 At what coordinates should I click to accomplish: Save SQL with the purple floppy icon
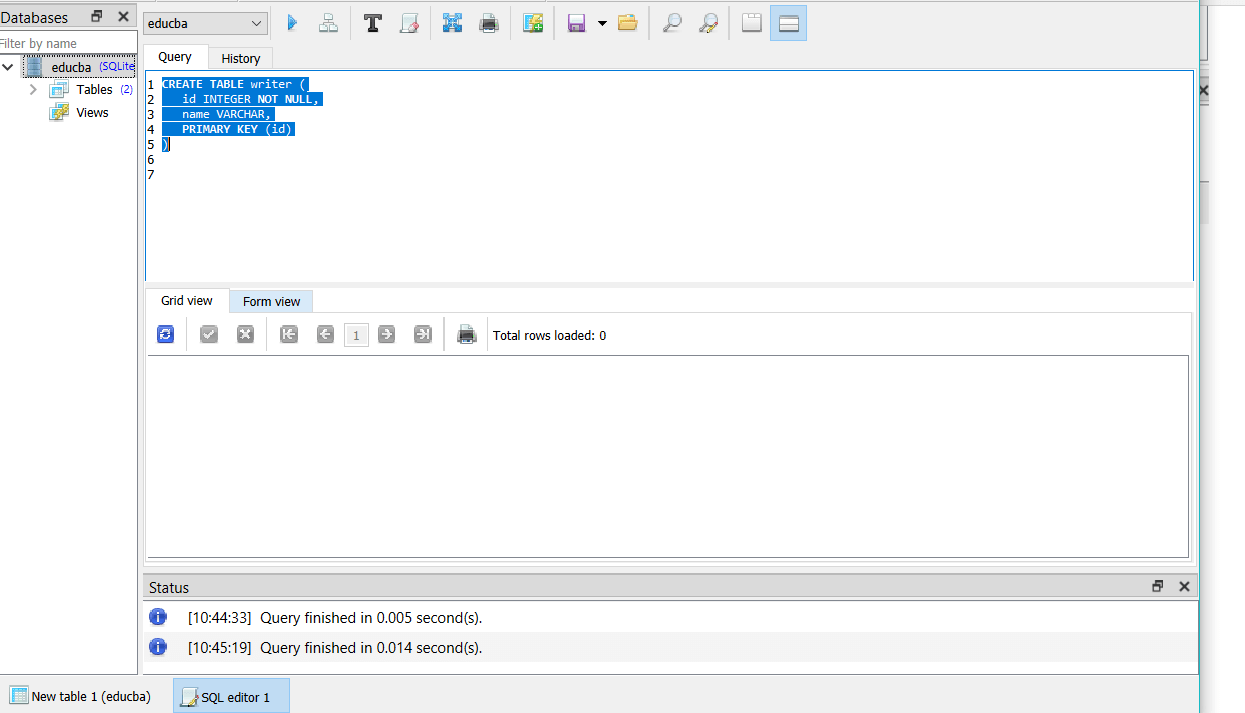576,23
